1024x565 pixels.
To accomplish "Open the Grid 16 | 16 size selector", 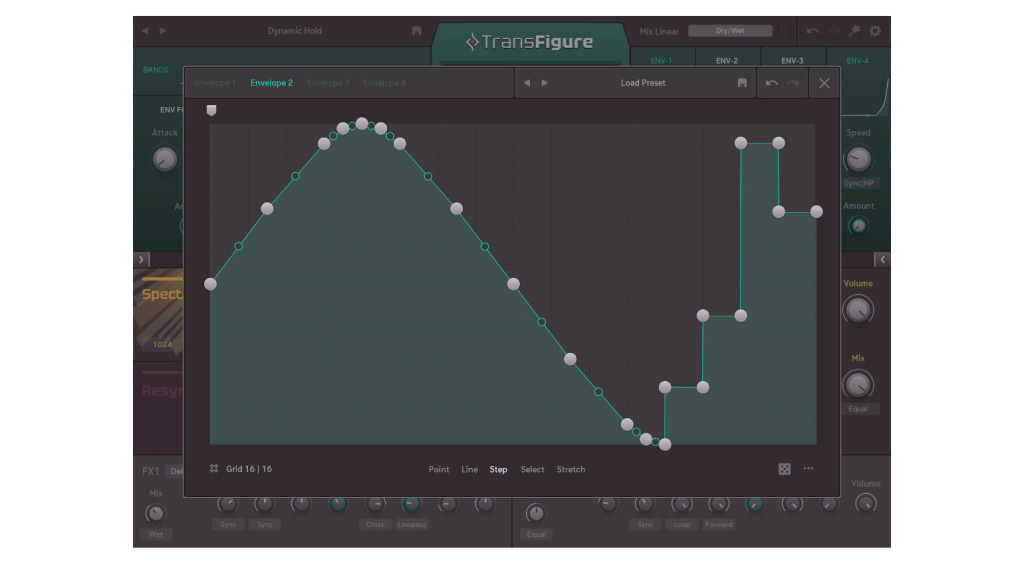I will [x=249, y=468].
